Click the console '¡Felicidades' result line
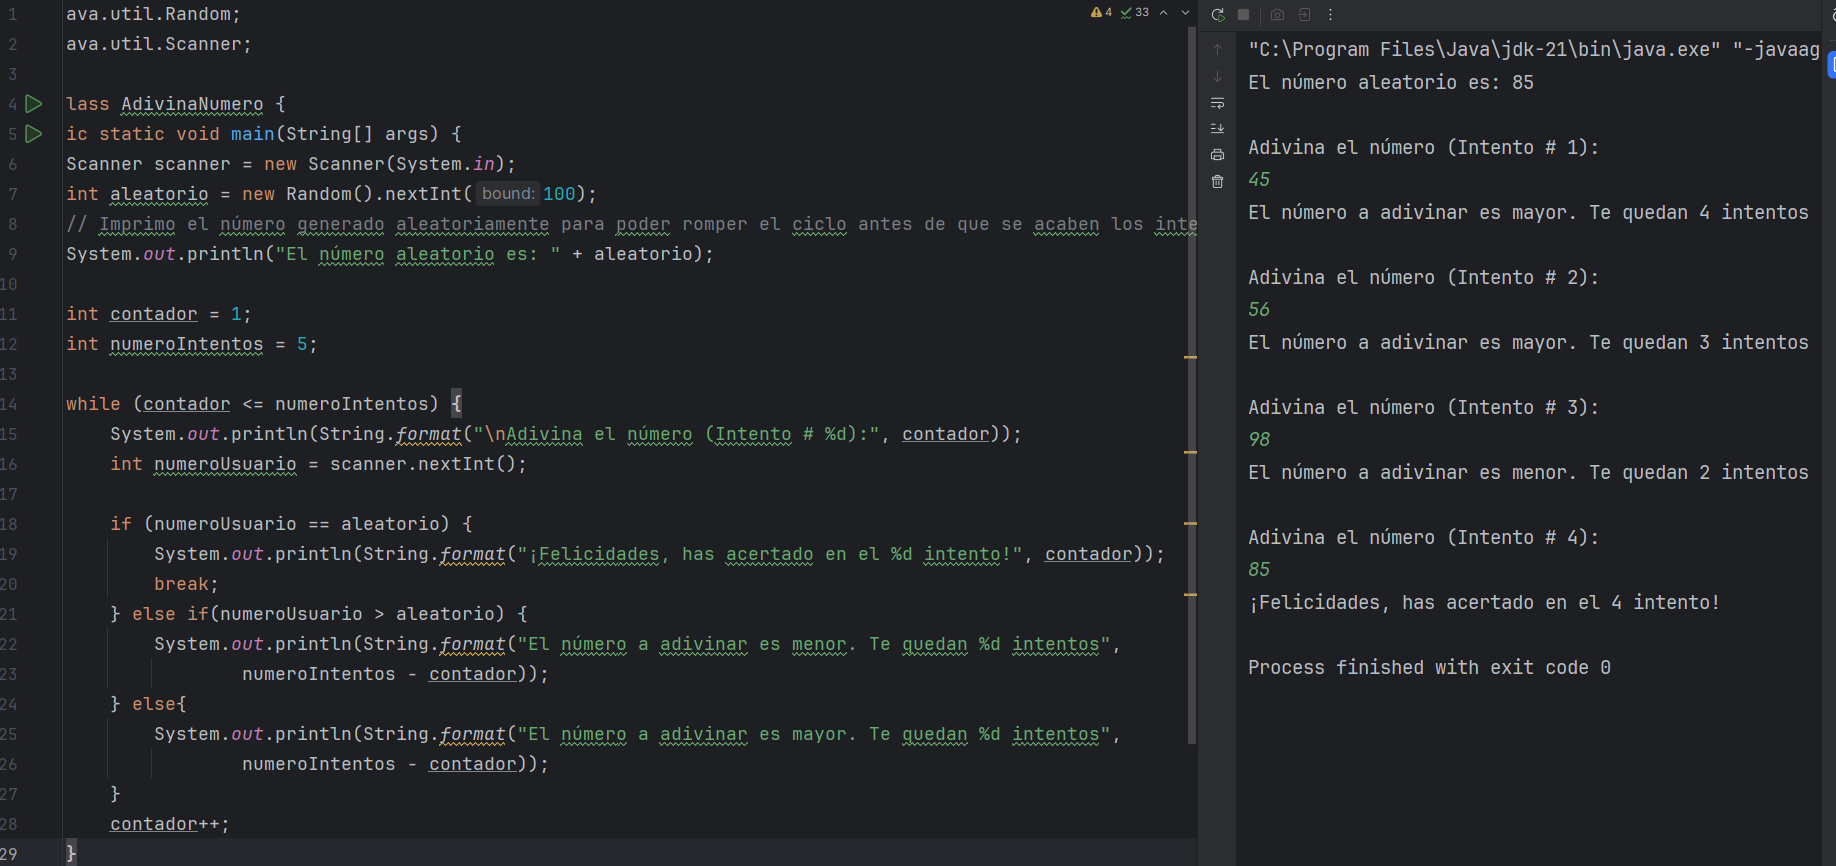 coord(1484,602)
